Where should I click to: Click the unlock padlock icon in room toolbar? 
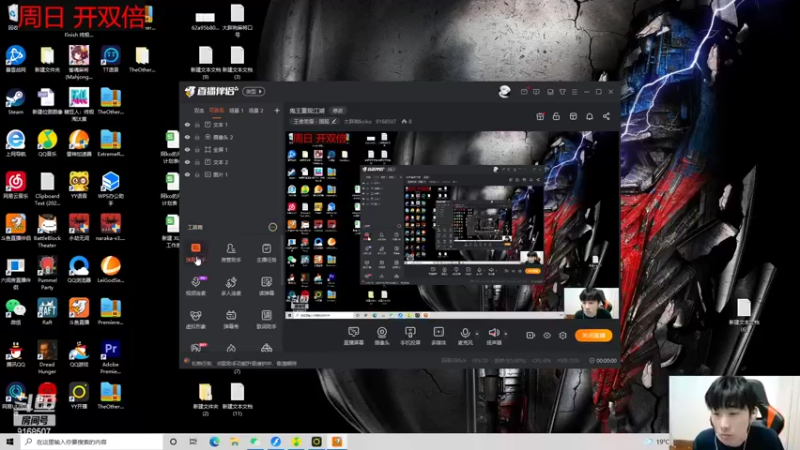click(x=556, y=116)
